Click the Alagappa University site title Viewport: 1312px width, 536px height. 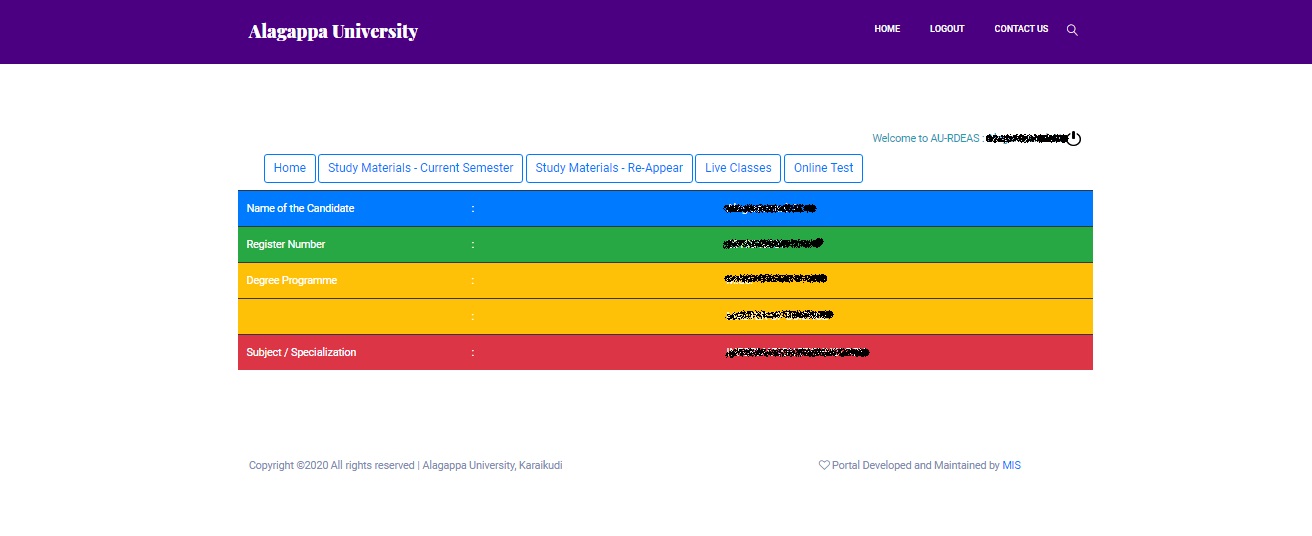click(333, 31)
